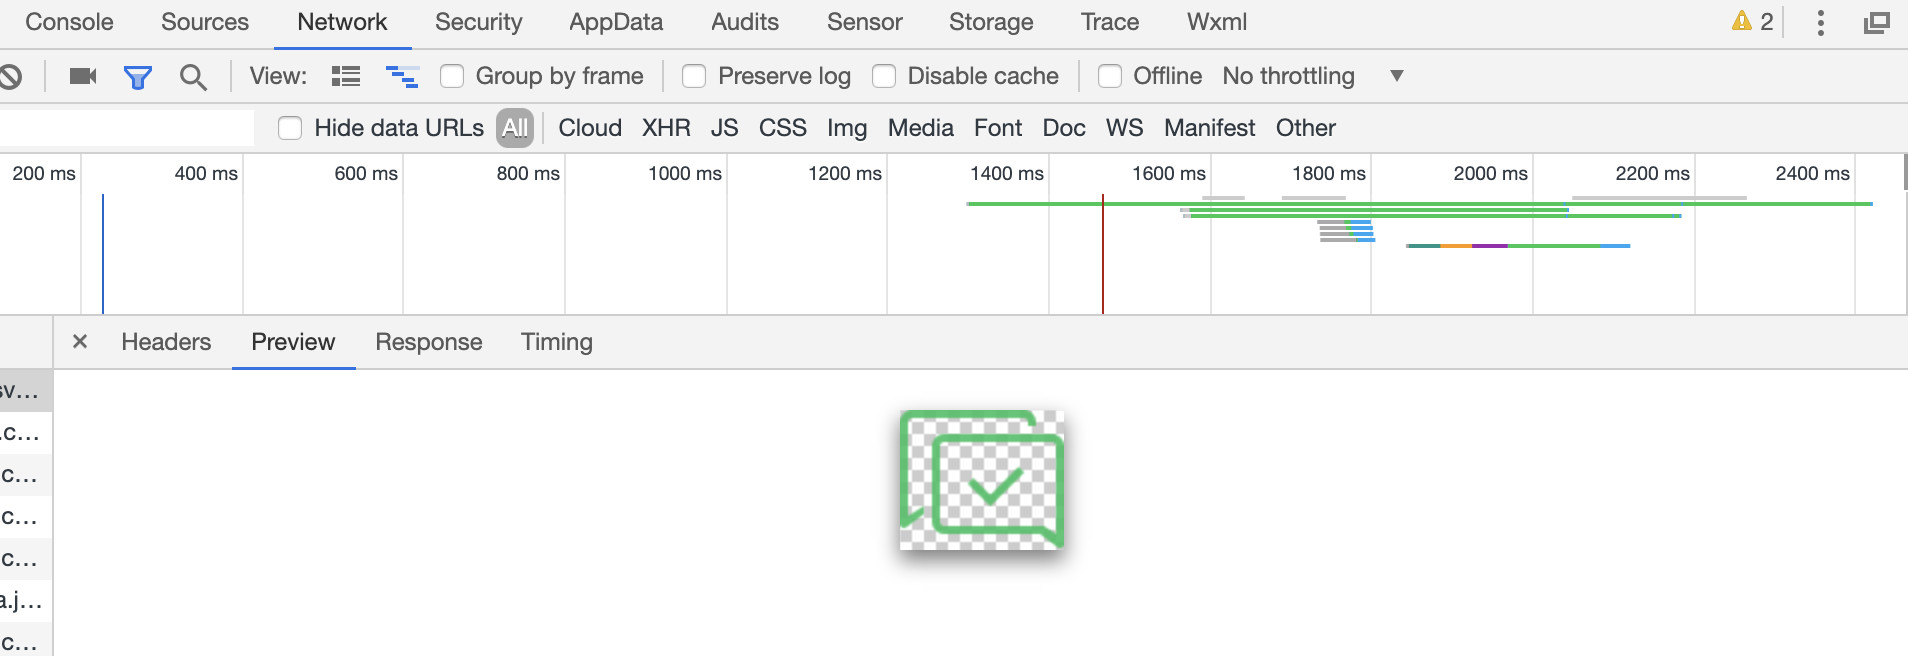The image size is (1908, 656).
Task: Toggle Hide data URLs checkbox
Action: click(x=290, y=128)
